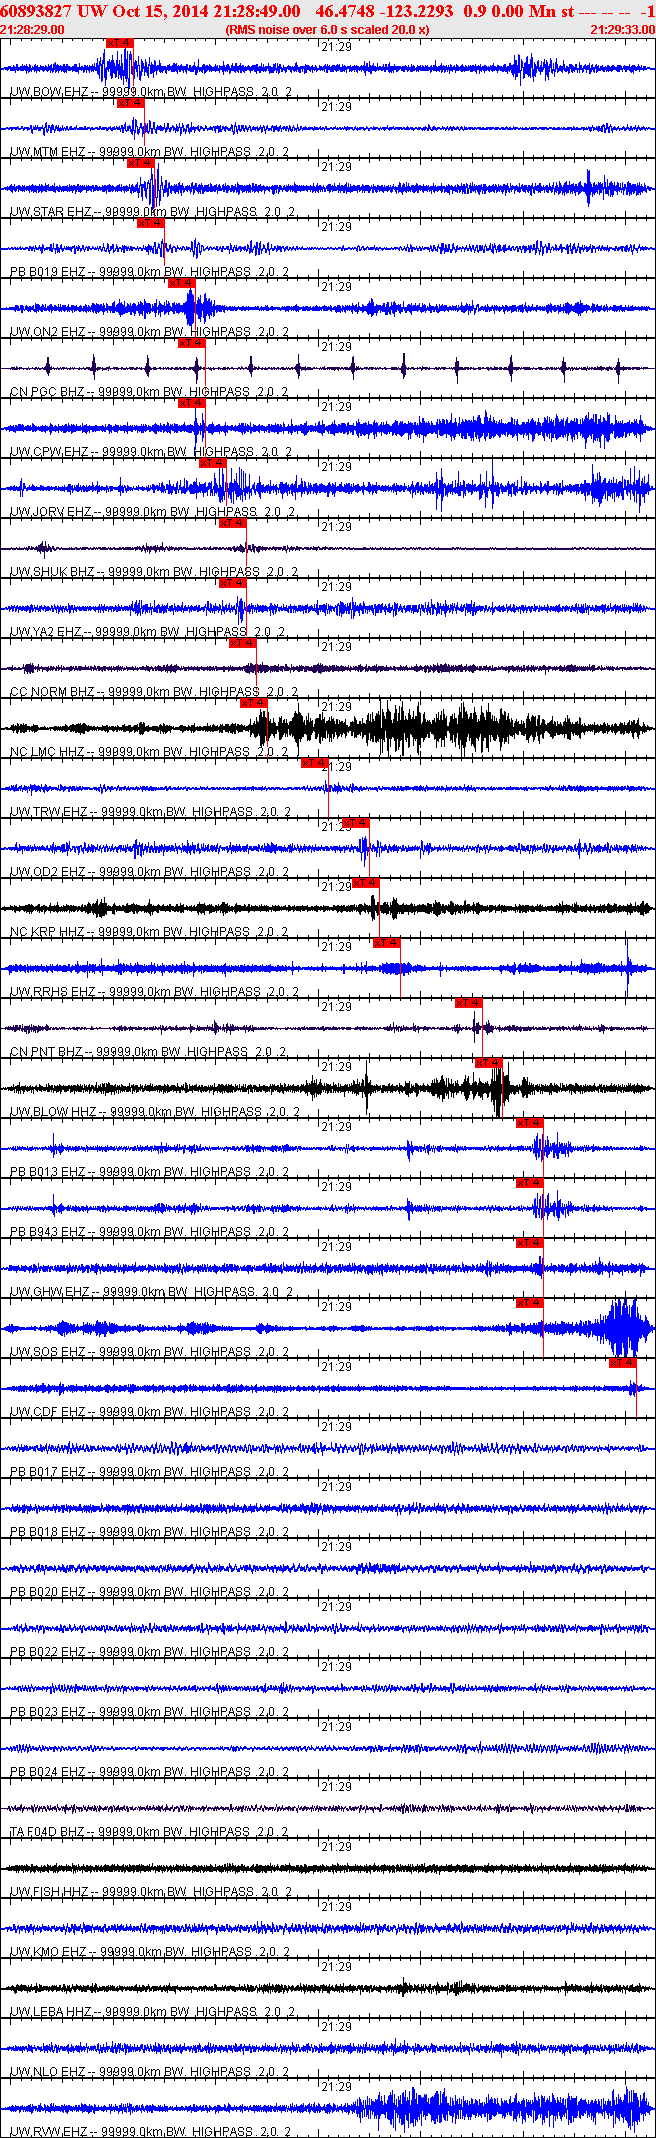Select the red pick flag on UW.RRHS trace
The width and height of the screenshot is (656, 2138).
tap(386, 943)
